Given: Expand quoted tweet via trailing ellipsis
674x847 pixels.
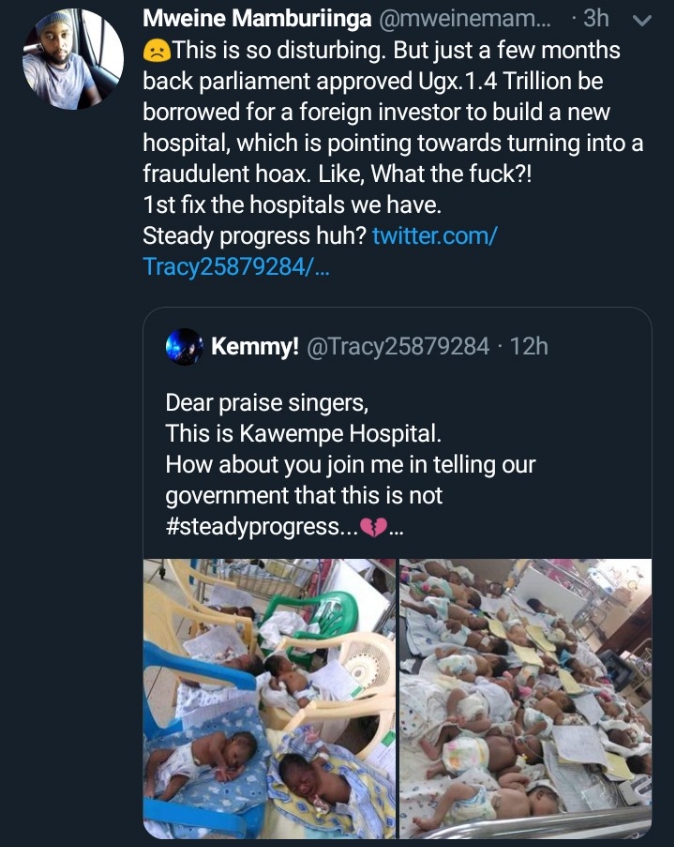Looking at the screenshot, I should [396, 527].
